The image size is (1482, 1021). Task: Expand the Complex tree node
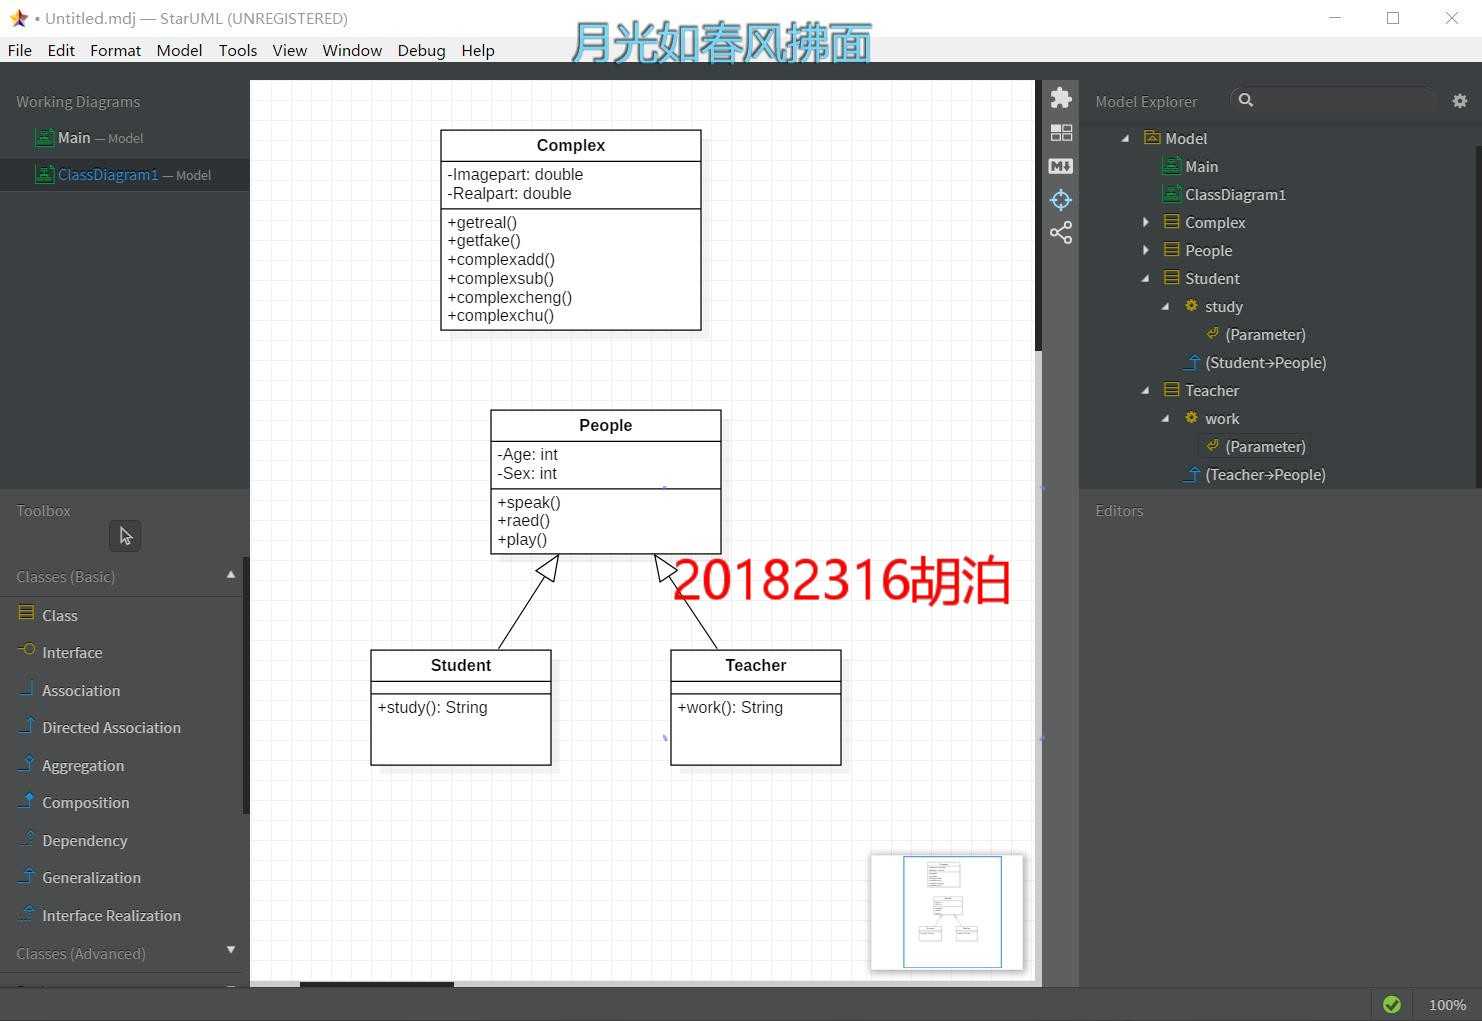click(1146, 222)
